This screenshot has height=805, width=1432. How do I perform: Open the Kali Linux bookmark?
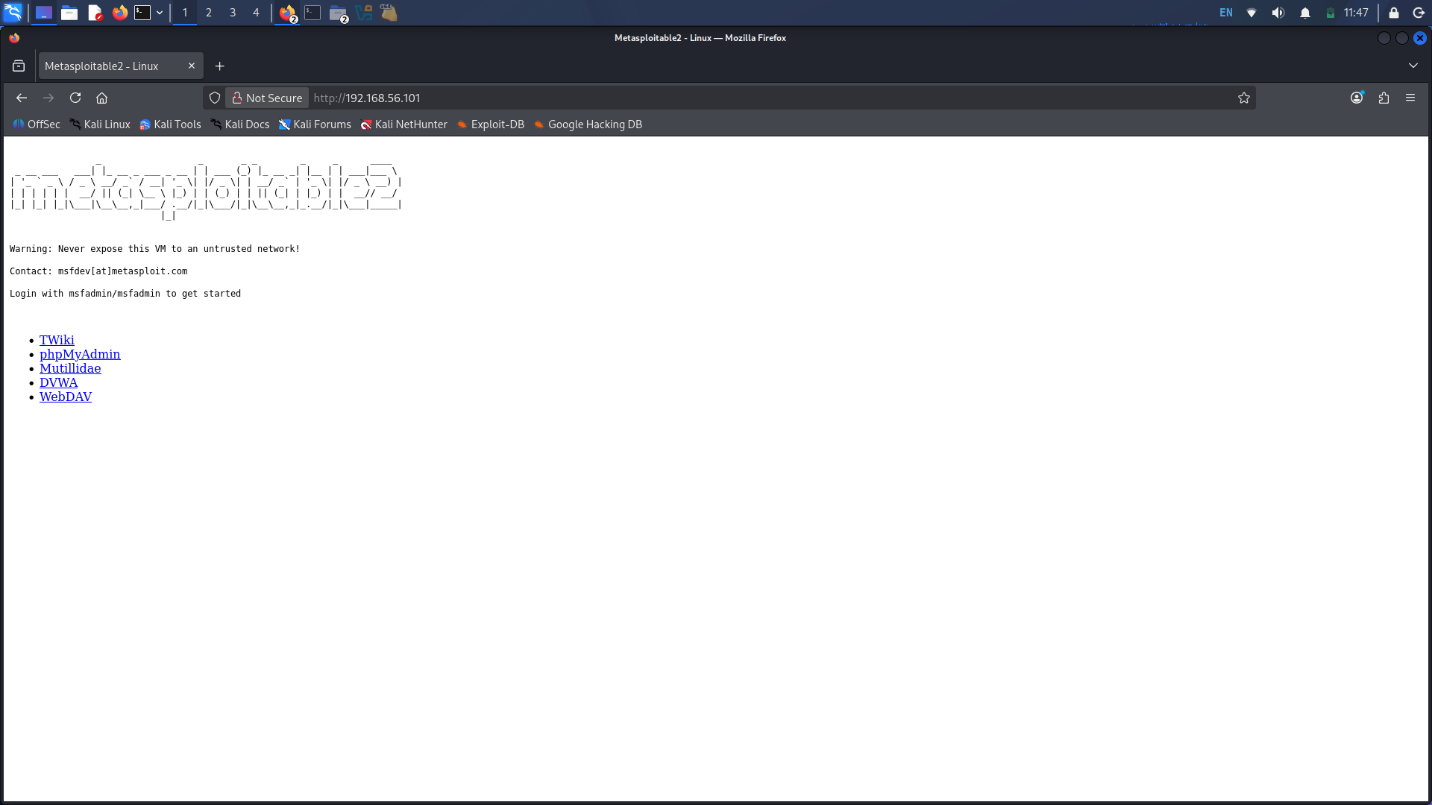100,124
